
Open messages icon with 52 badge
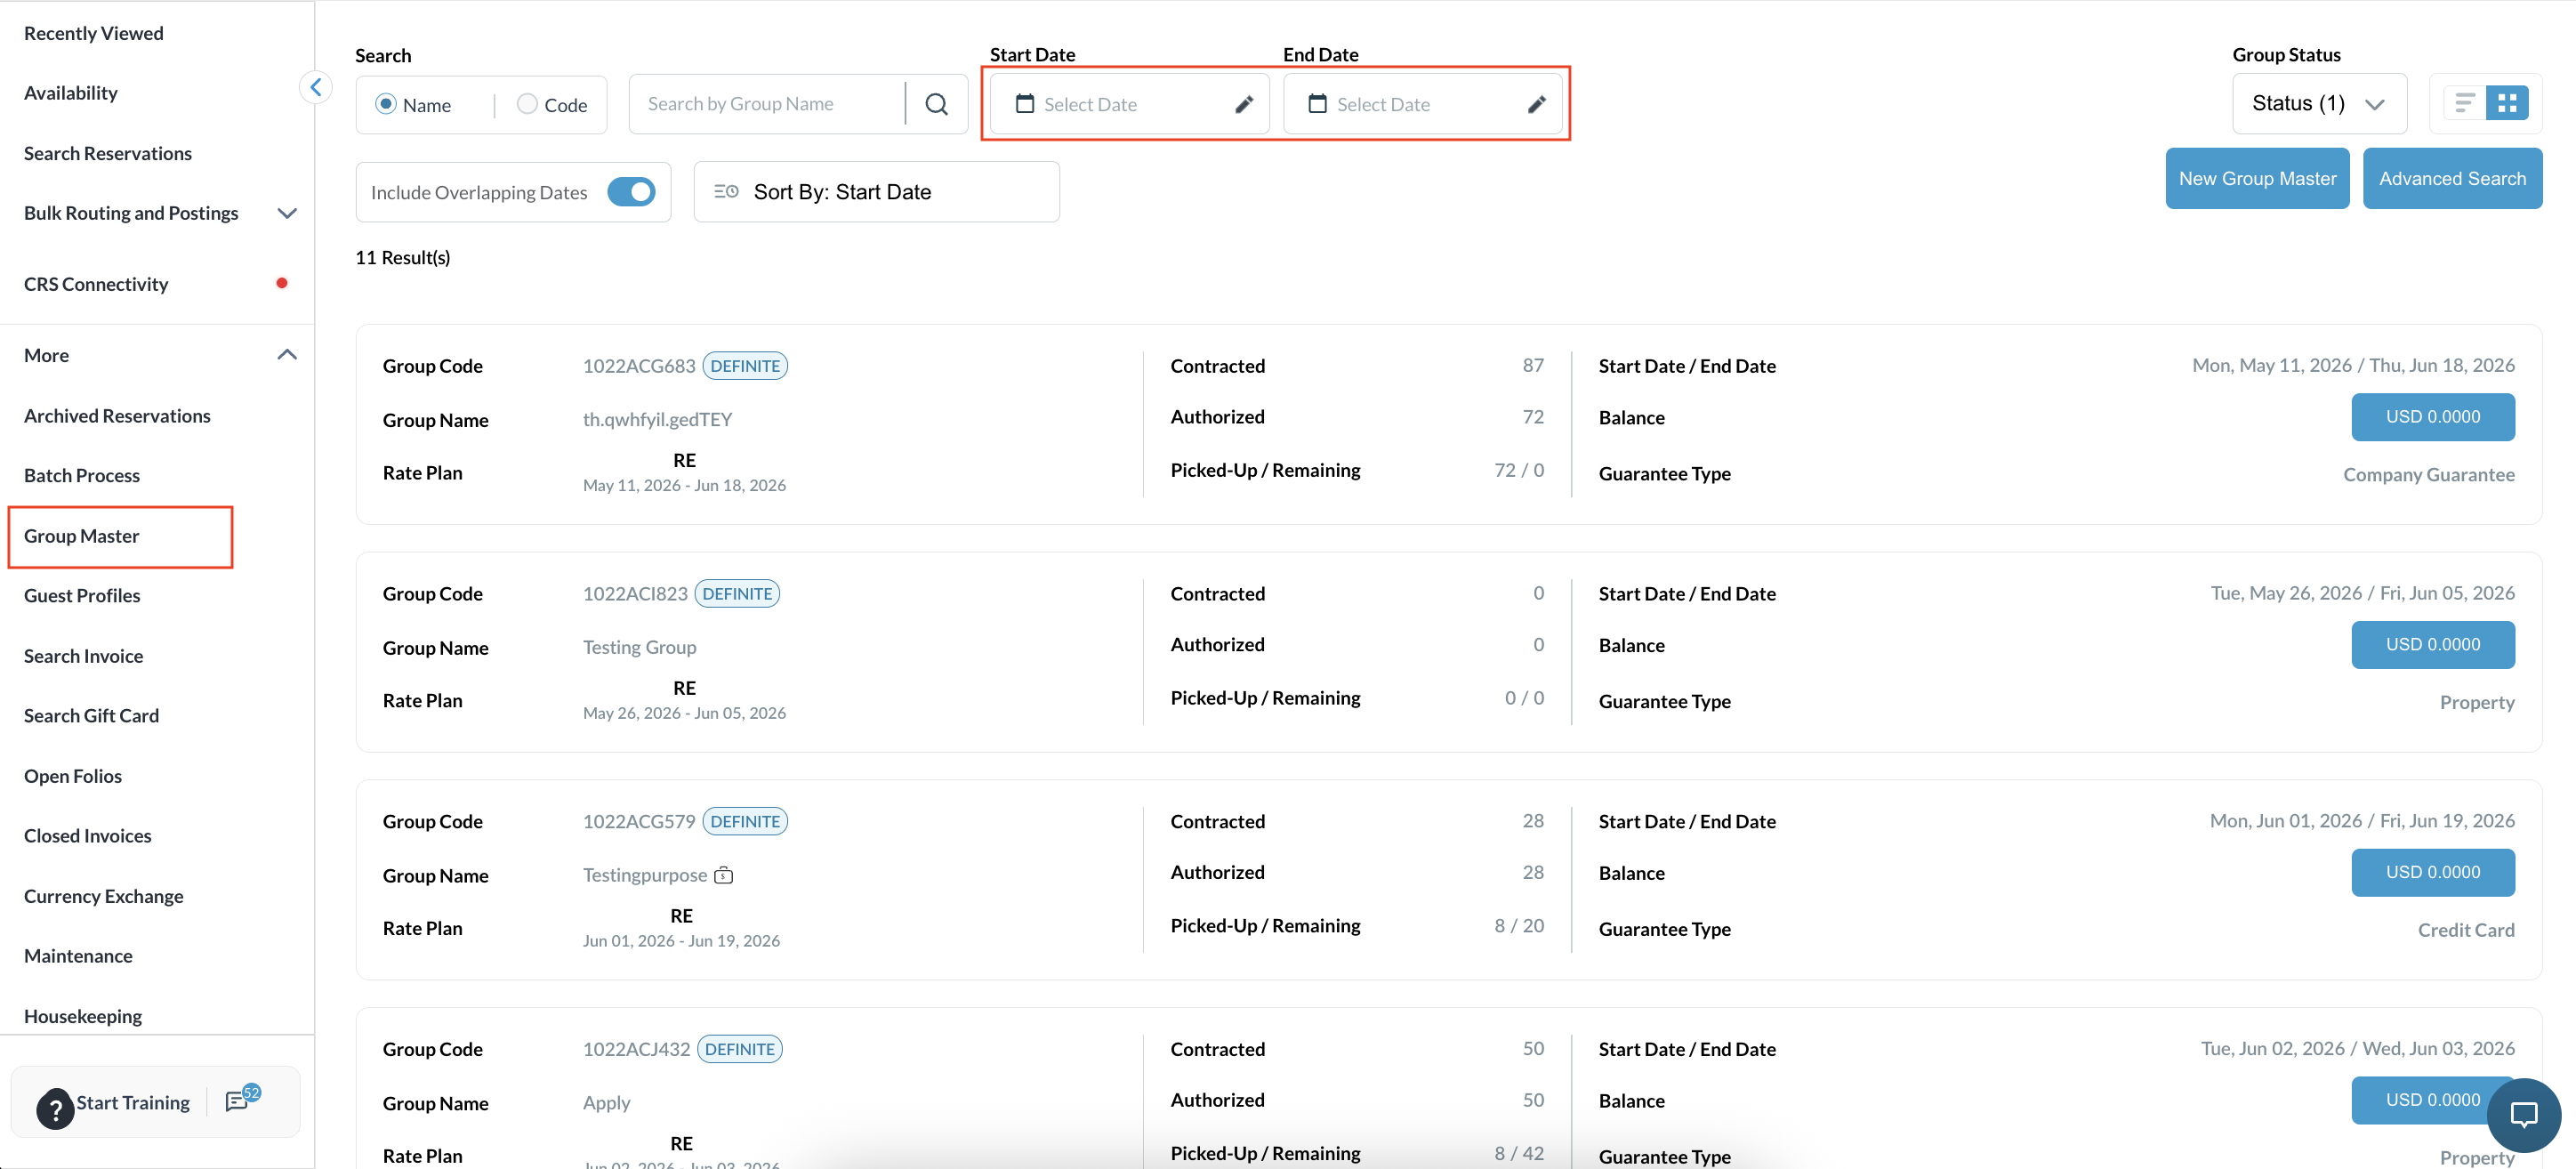coord(241,1099)
